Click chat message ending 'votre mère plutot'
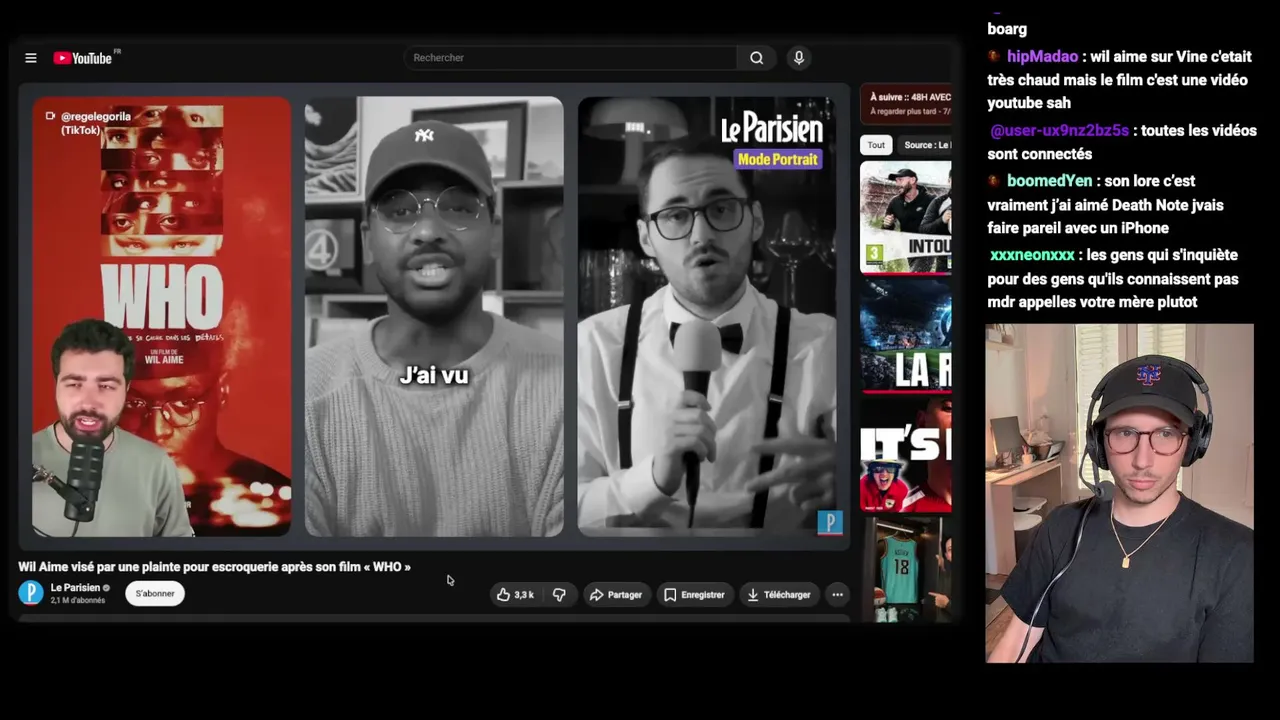 point(1114,279)
